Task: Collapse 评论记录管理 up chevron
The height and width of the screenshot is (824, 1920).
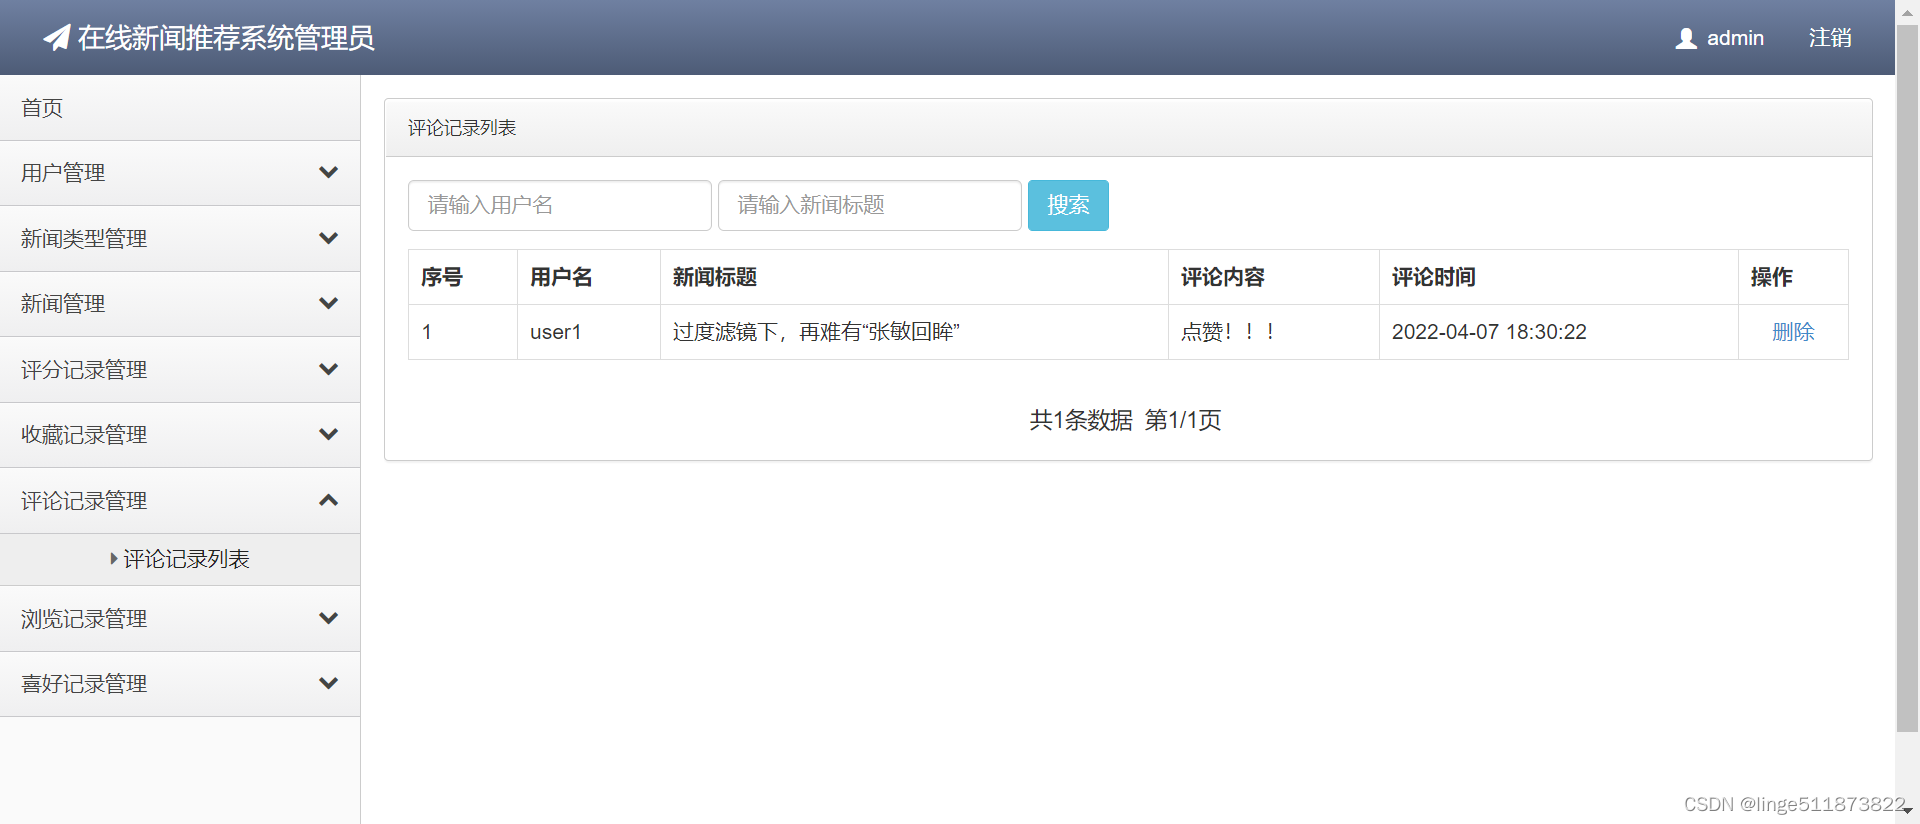Action: tap(328, 500)
